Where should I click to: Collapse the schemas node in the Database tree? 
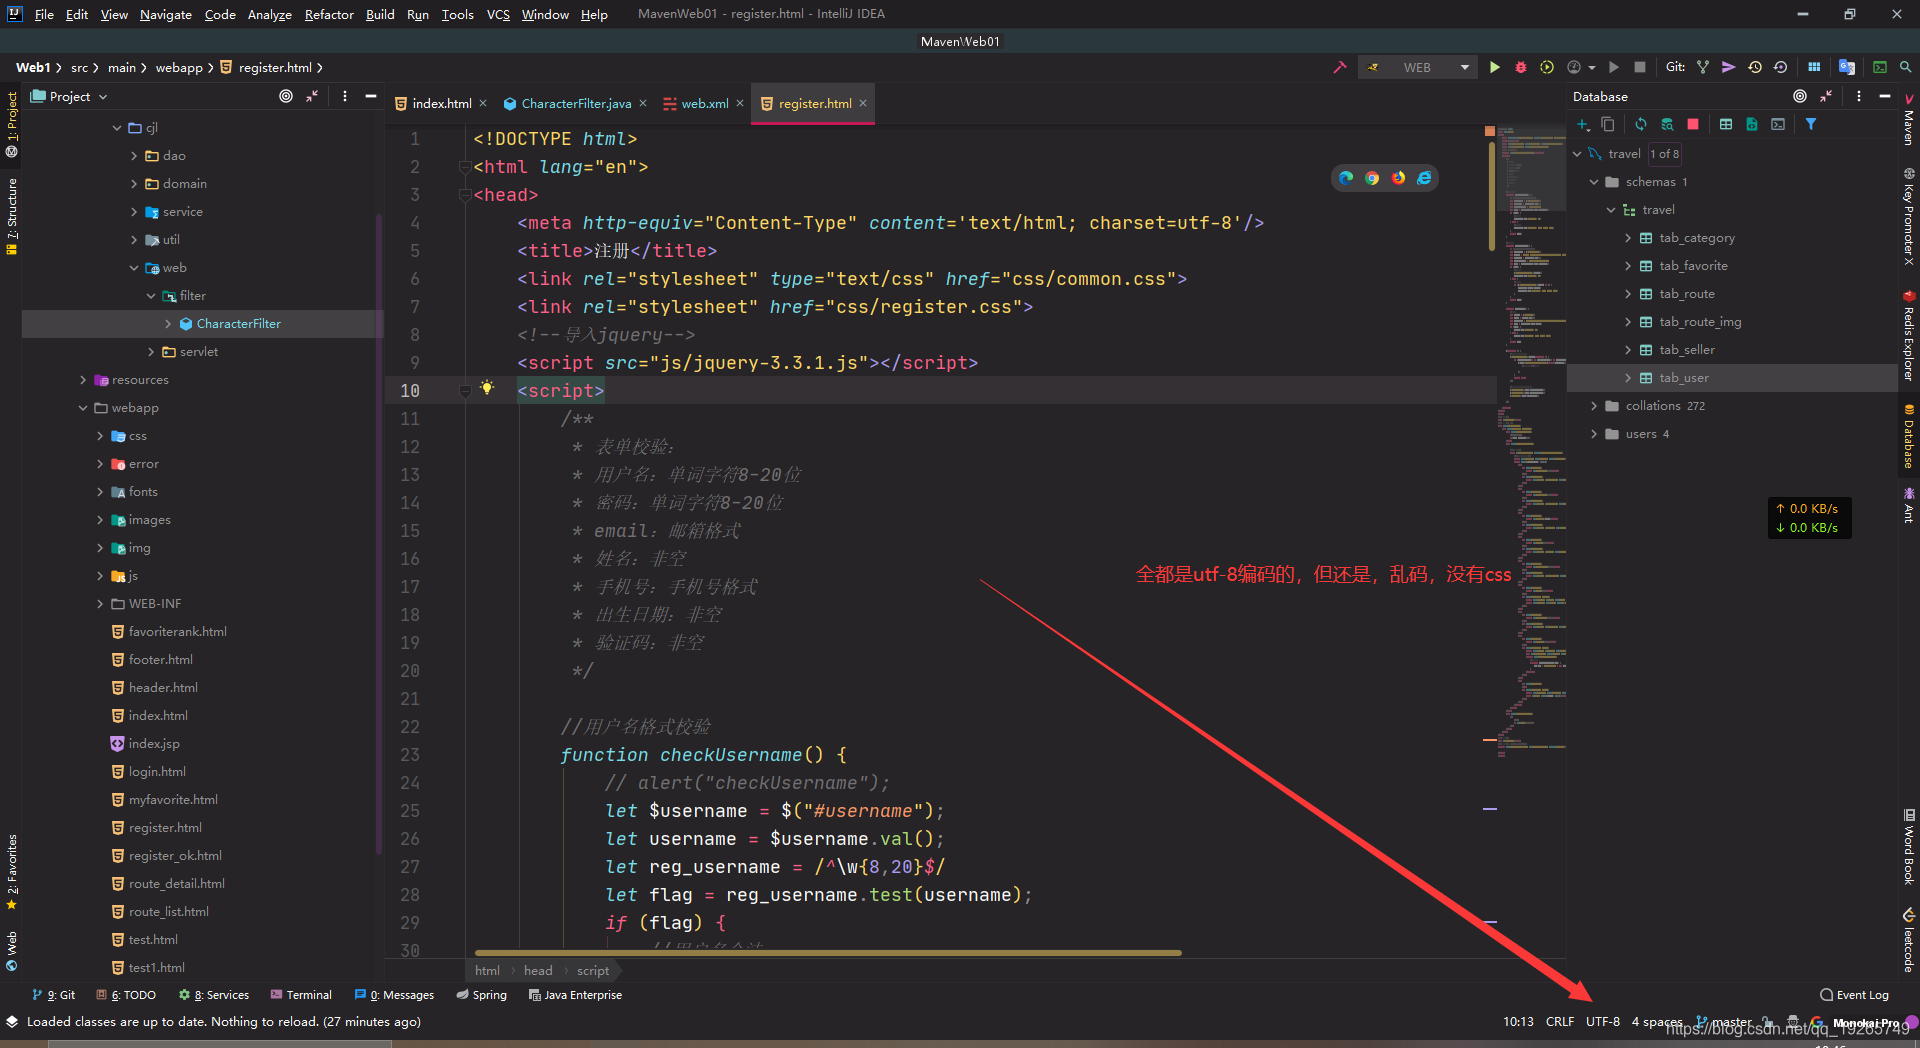pyautogui.click(x=1594, y=182)
